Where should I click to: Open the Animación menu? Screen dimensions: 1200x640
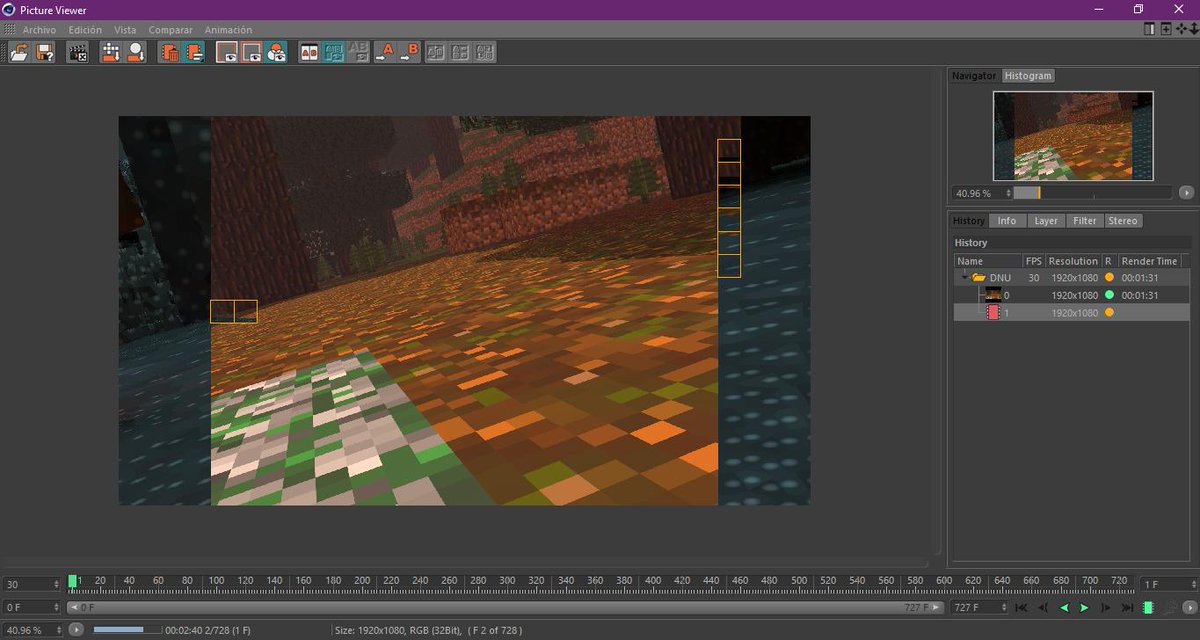click(x=228, y=30)
